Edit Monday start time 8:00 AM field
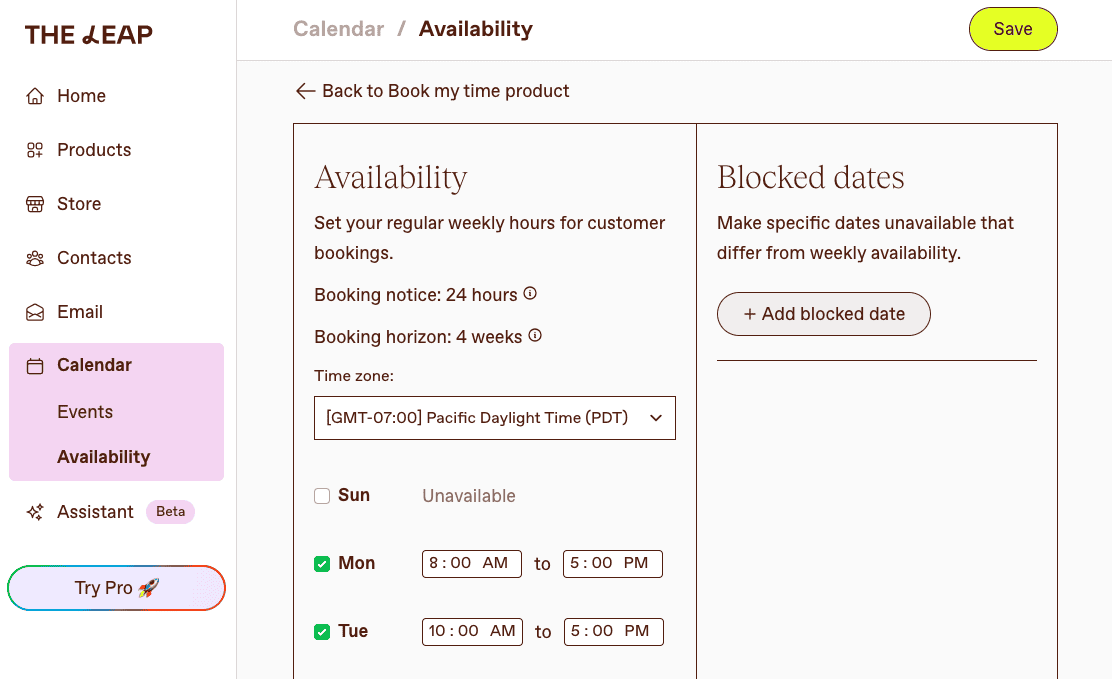Viewport: 1112px width, 679px height. [x=472, y=563]
